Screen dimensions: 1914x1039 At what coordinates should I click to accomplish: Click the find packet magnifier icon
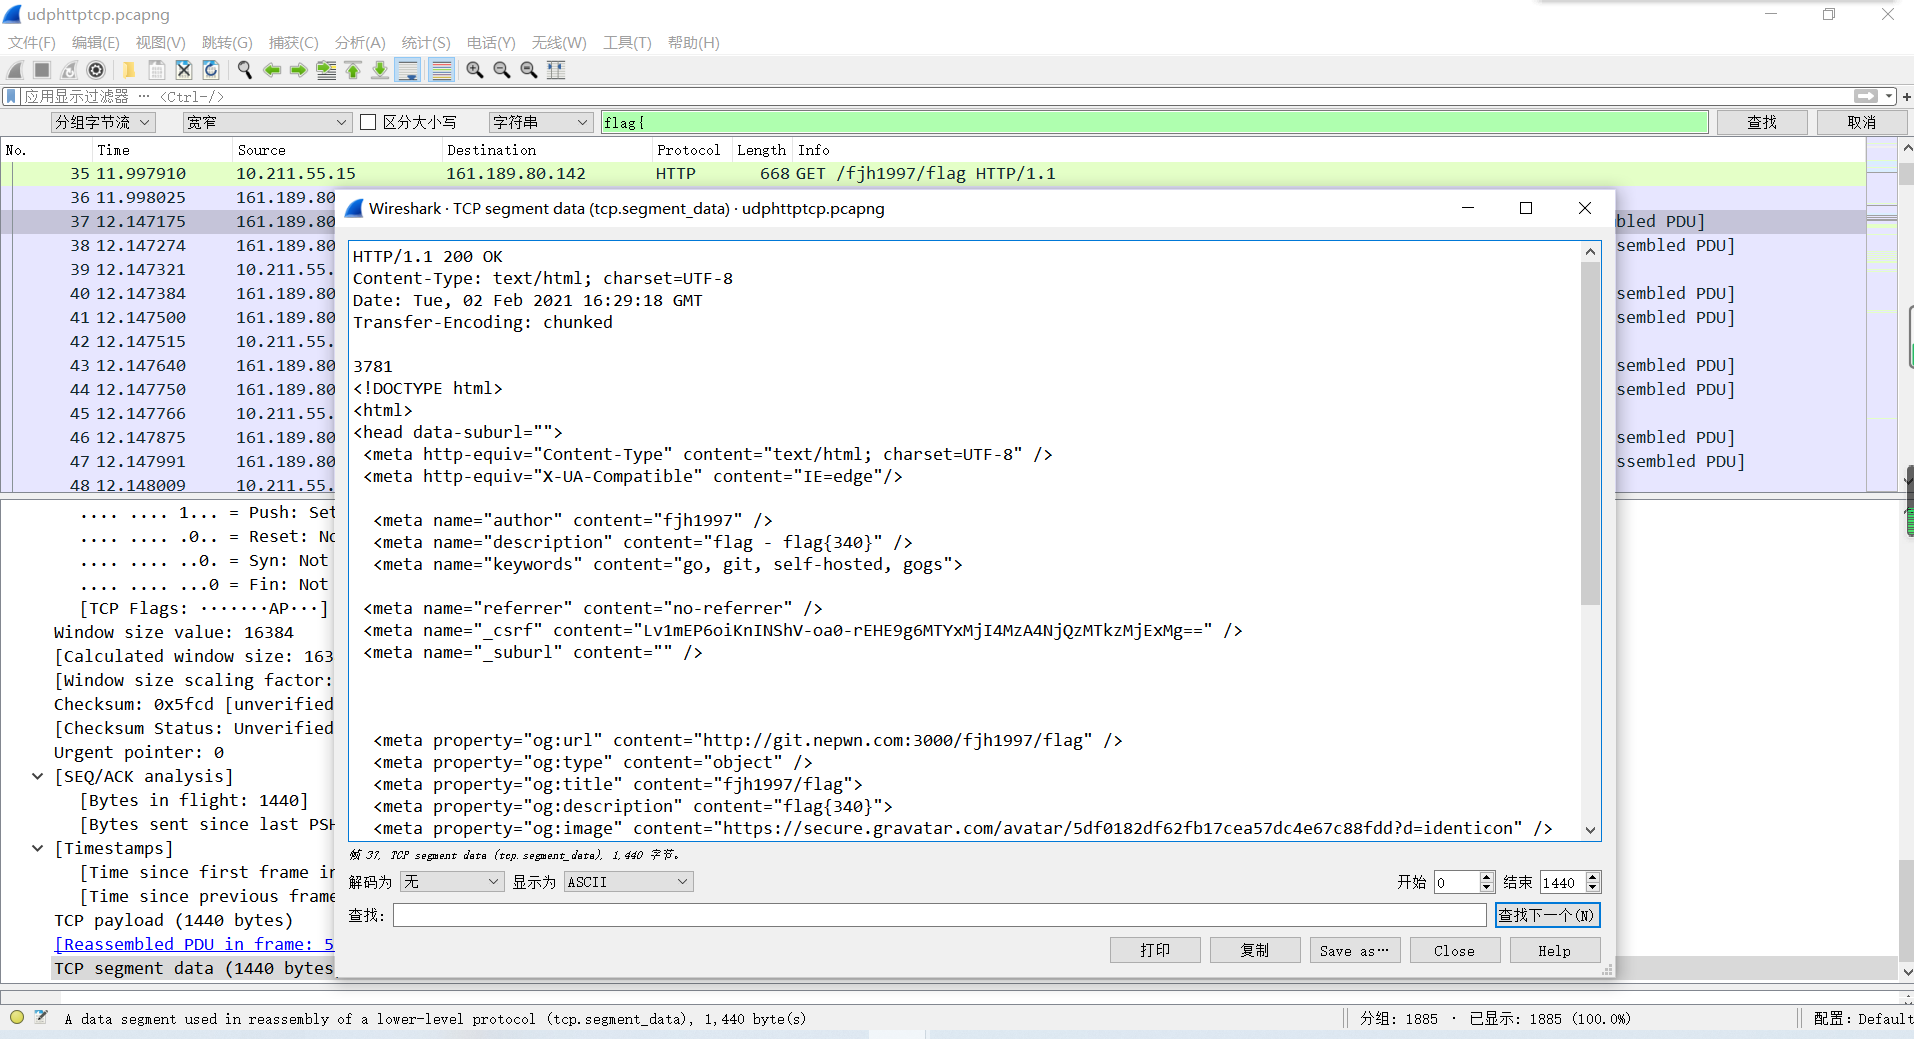pos(244,70)
